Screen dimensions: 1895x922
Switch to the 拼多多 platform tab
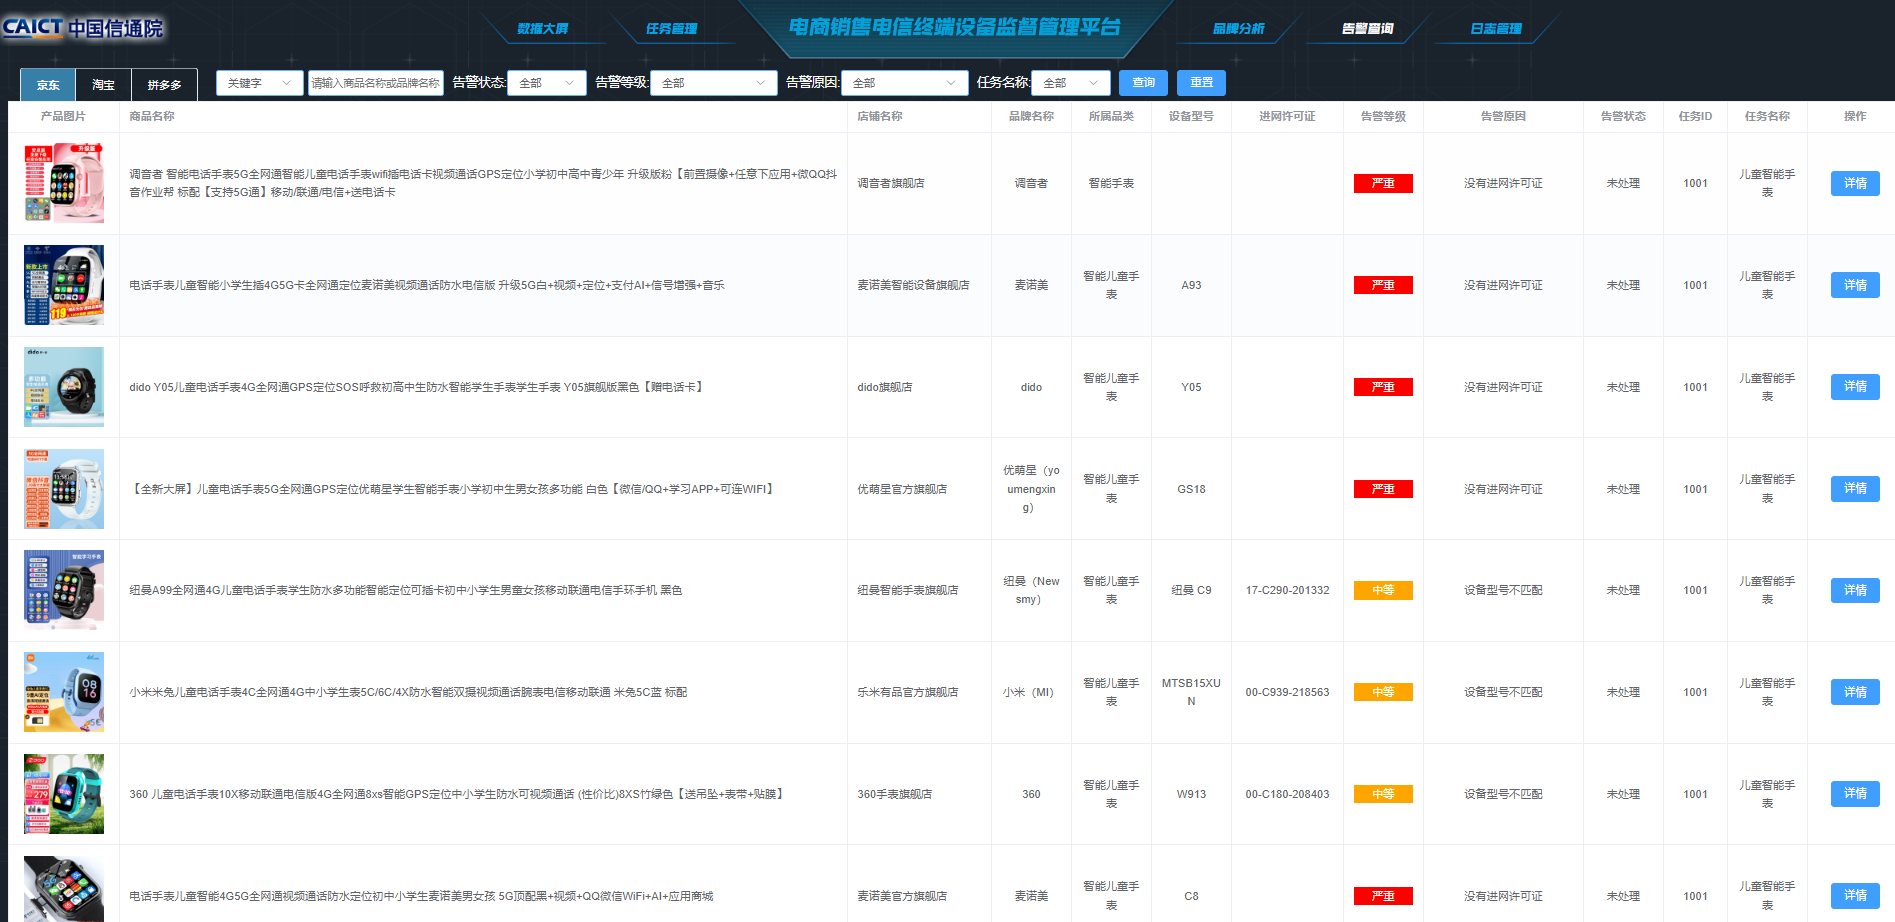[x=164, y=85]
